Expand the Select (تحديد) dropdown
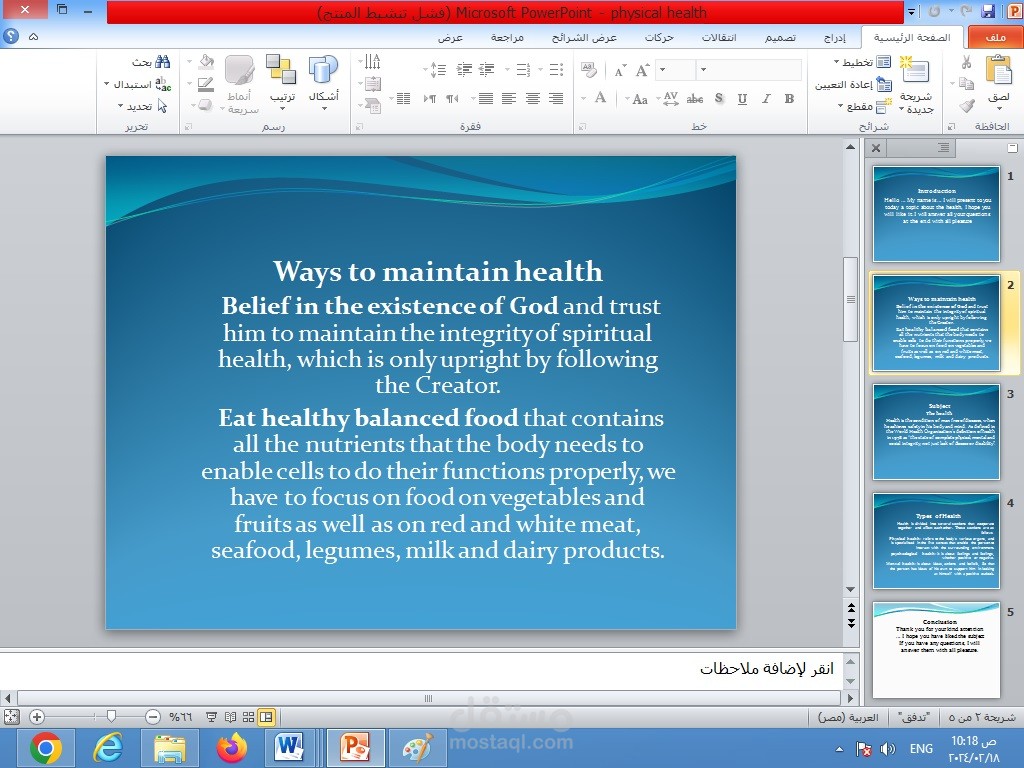Screen dimensions: 1024x768 (x=121, y=106)
